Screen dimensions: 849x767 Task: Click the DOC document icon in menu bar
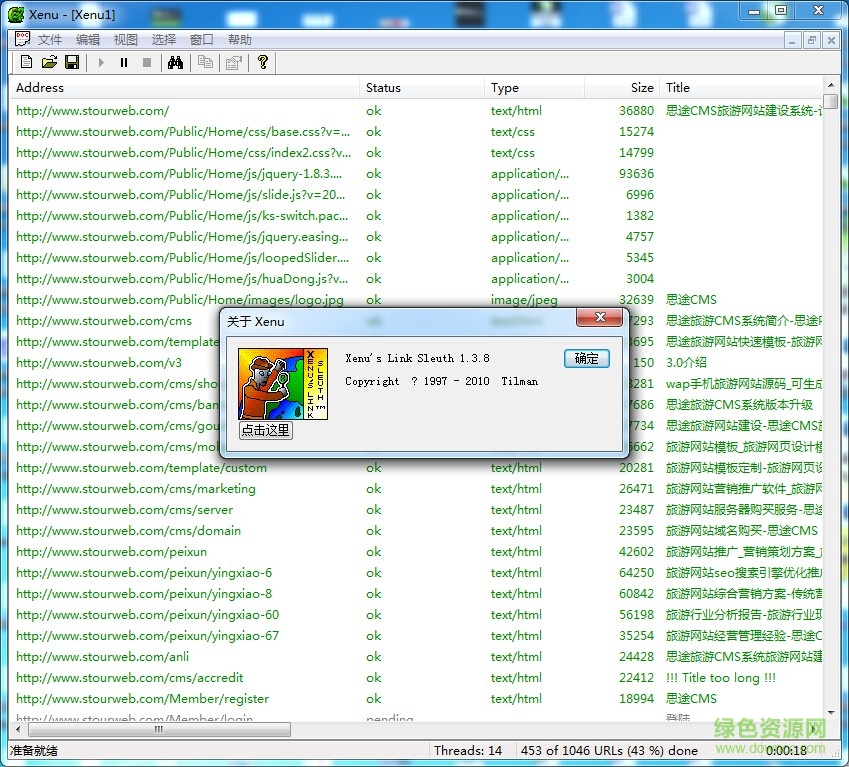[x=22, y=40]
